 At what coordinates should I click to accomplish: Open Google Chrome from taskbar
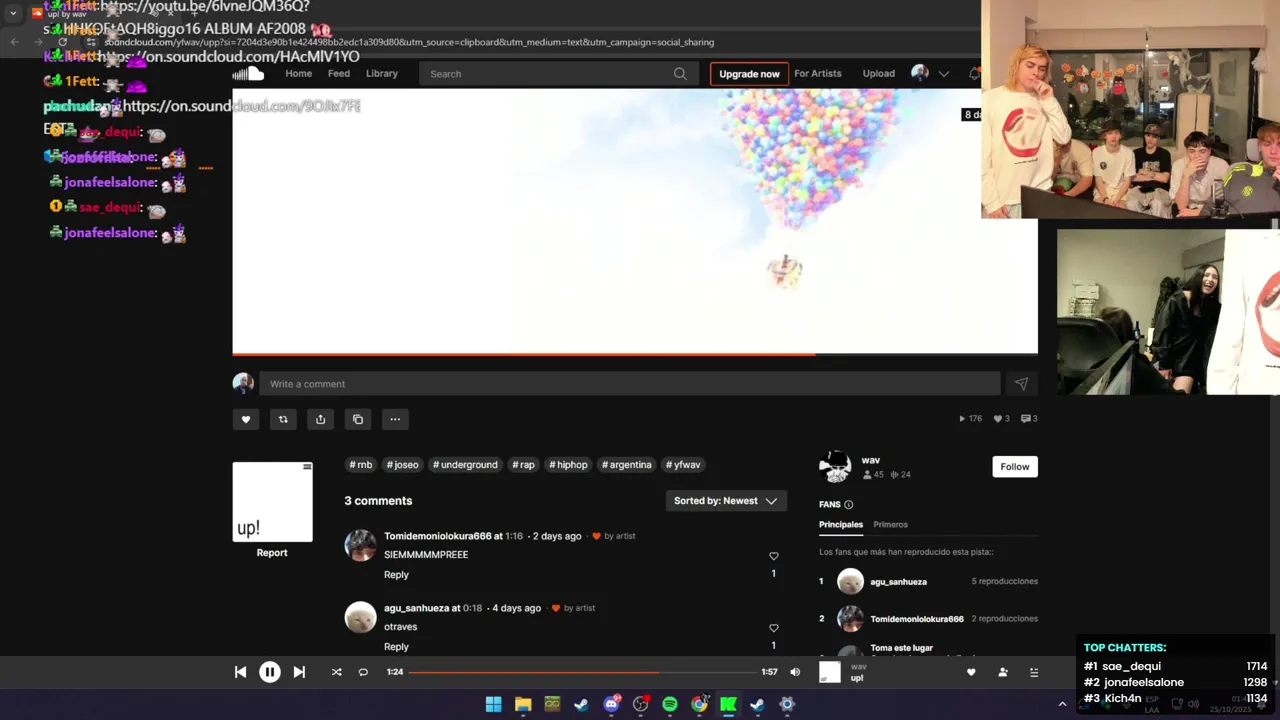pos(699,704)
